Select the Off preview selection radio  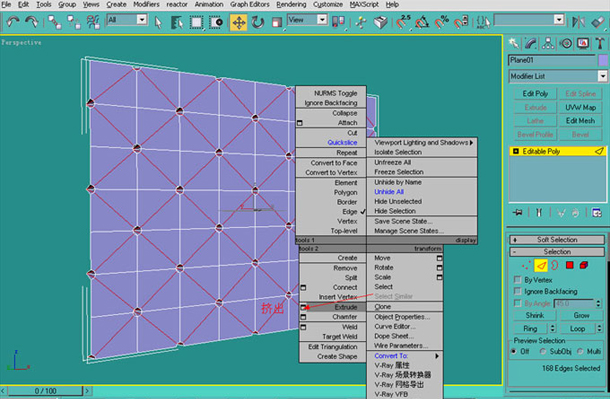(514, 351)
